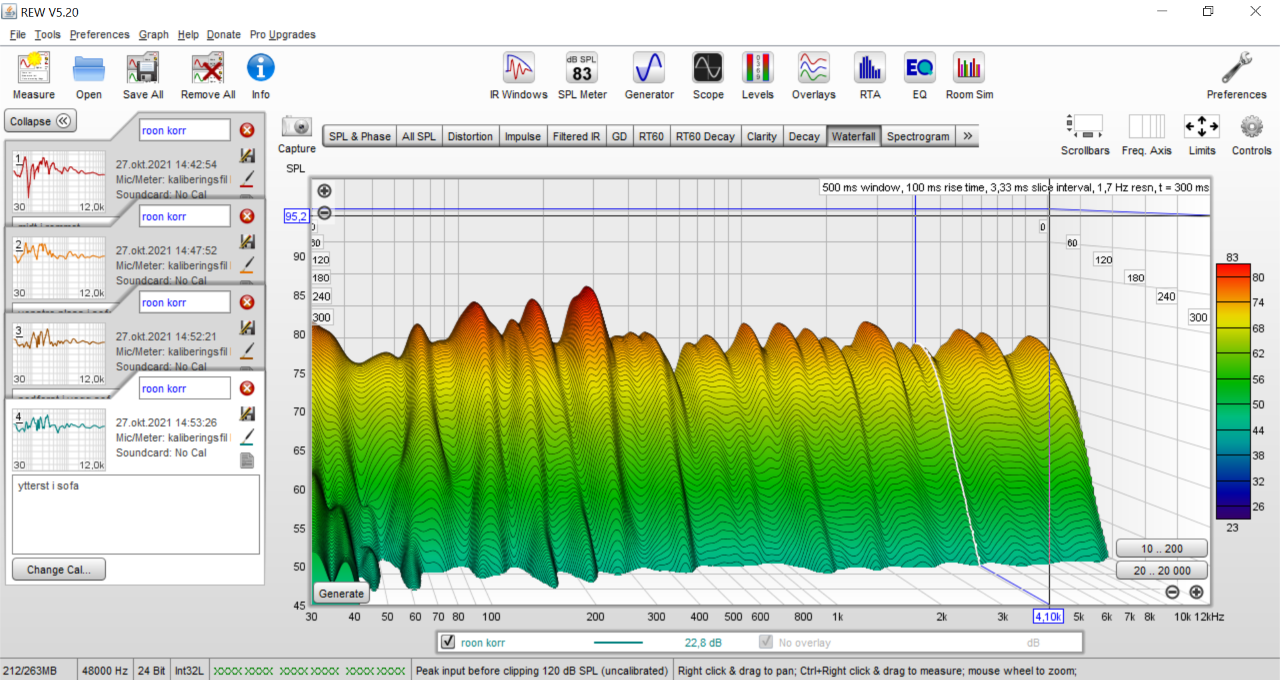1280x680 pixels.
Task: Toggle the Freq. Axis mode
Action: [1146, 128]
